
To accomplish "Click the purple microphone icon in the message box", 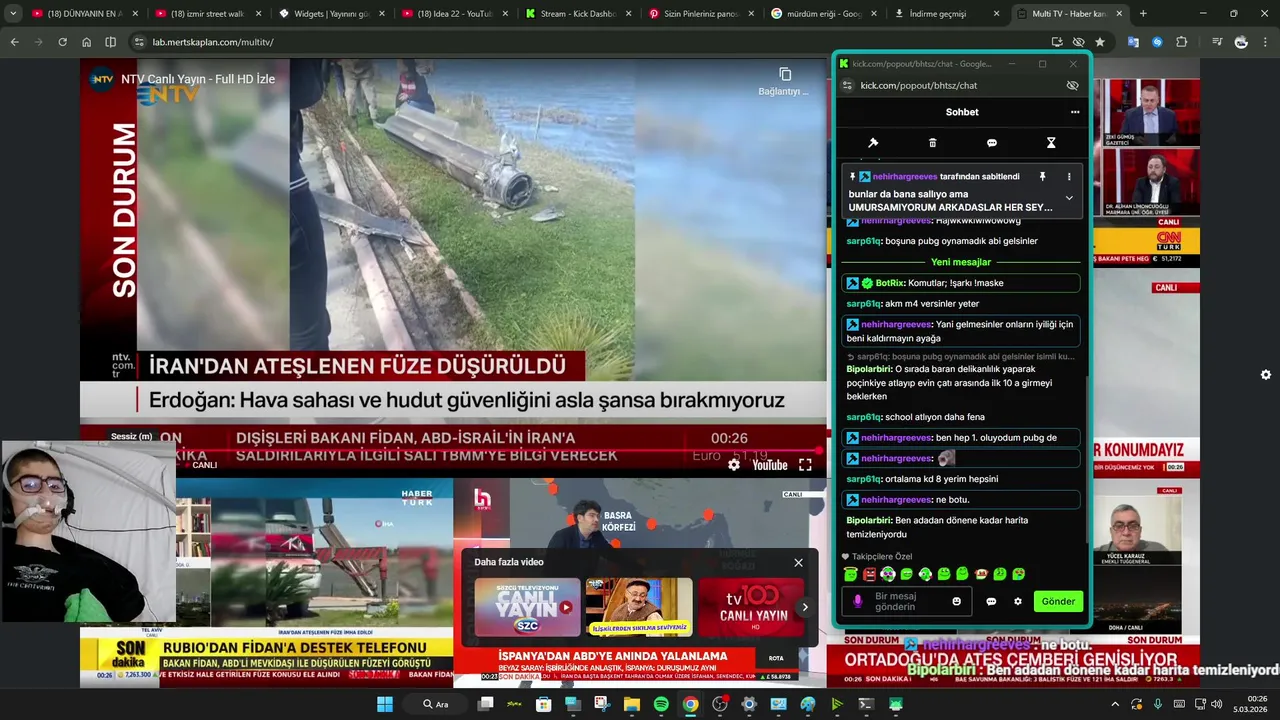I will coord(857,601).
